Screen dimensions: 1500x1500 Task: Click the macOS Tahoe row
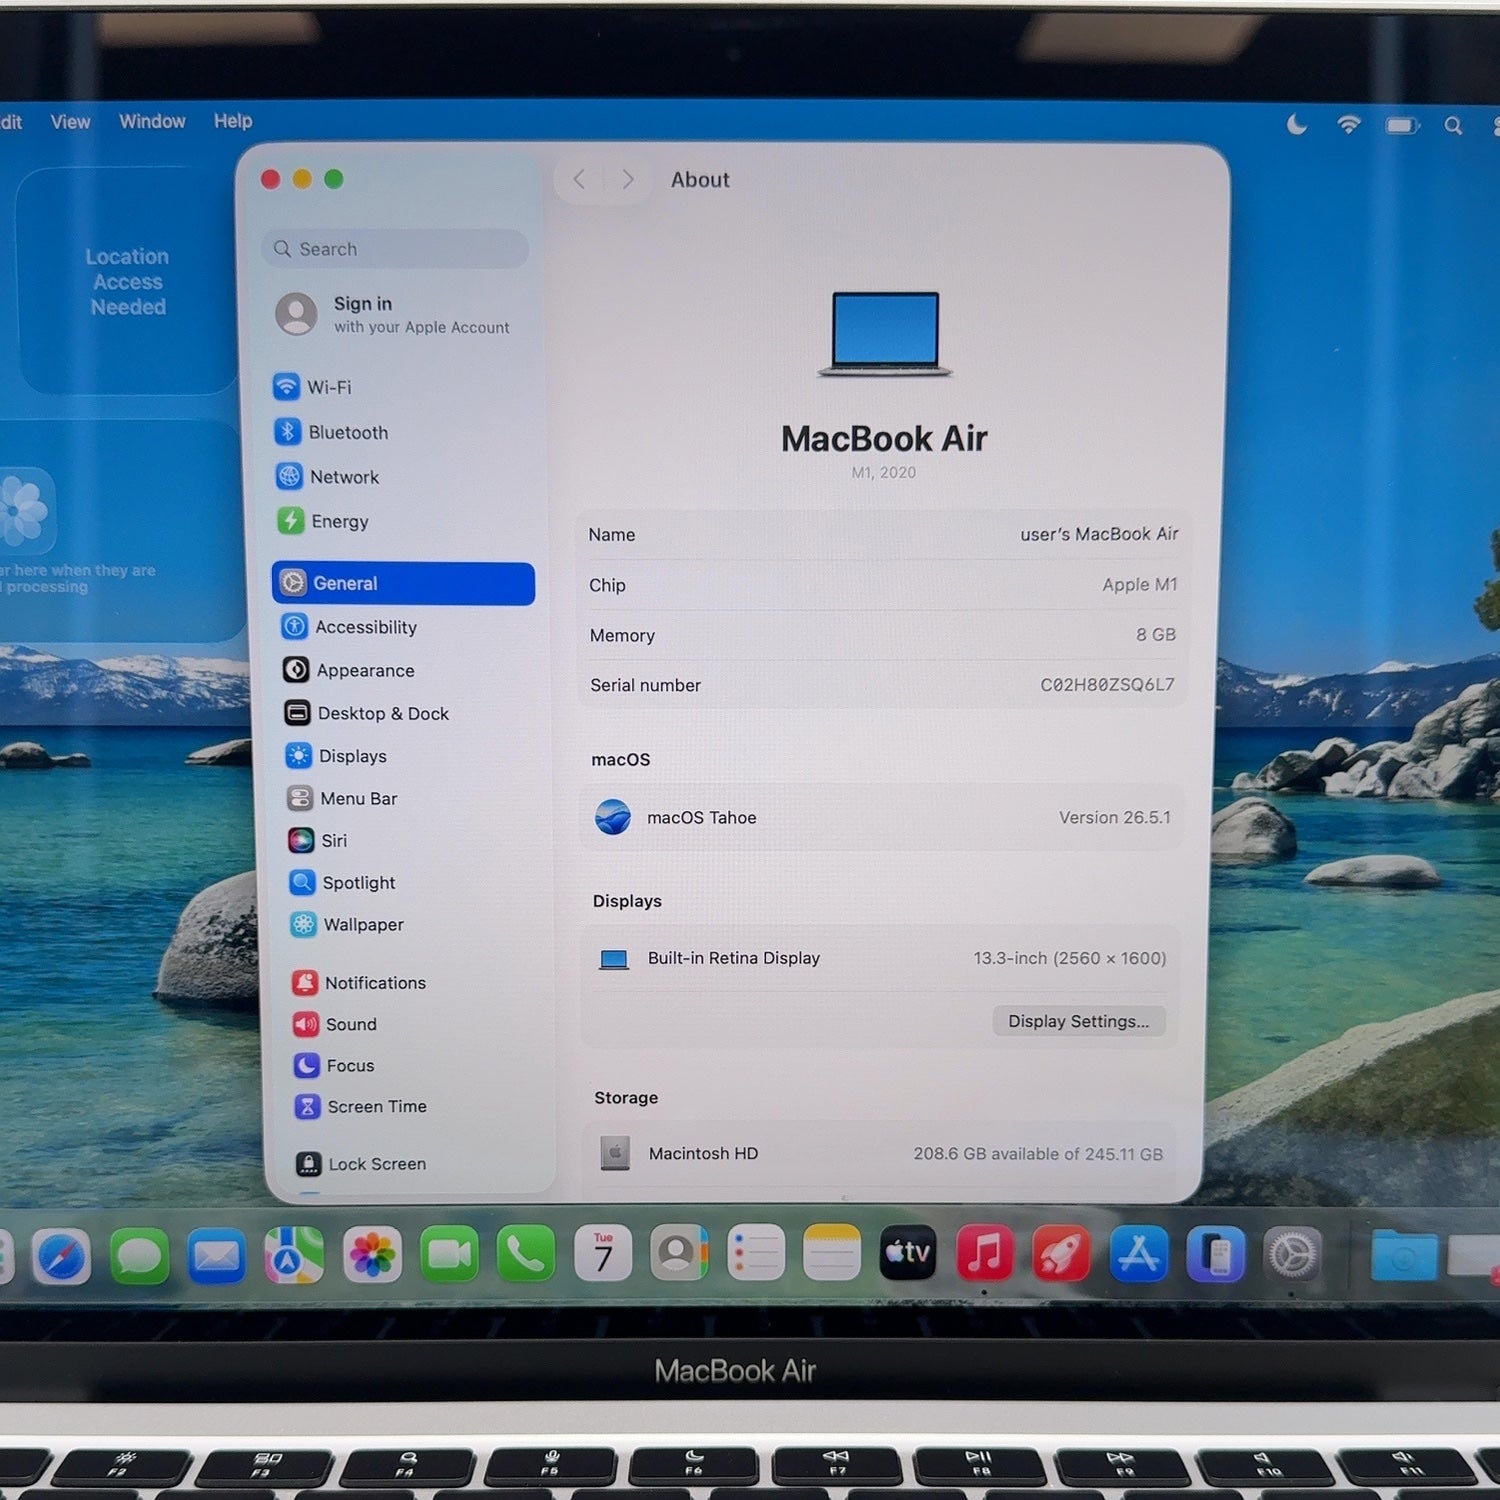[881, 817]
